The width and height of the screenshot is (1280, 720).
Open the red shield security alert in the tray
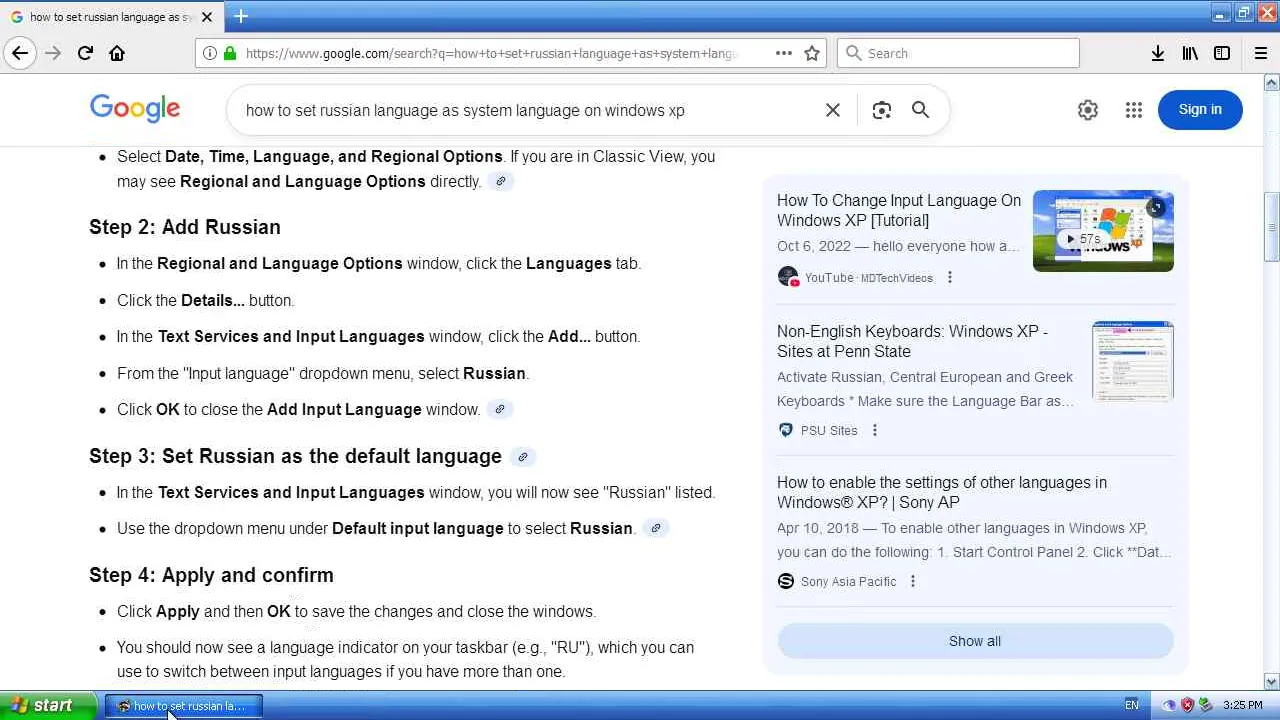[x=1188, y=705]
